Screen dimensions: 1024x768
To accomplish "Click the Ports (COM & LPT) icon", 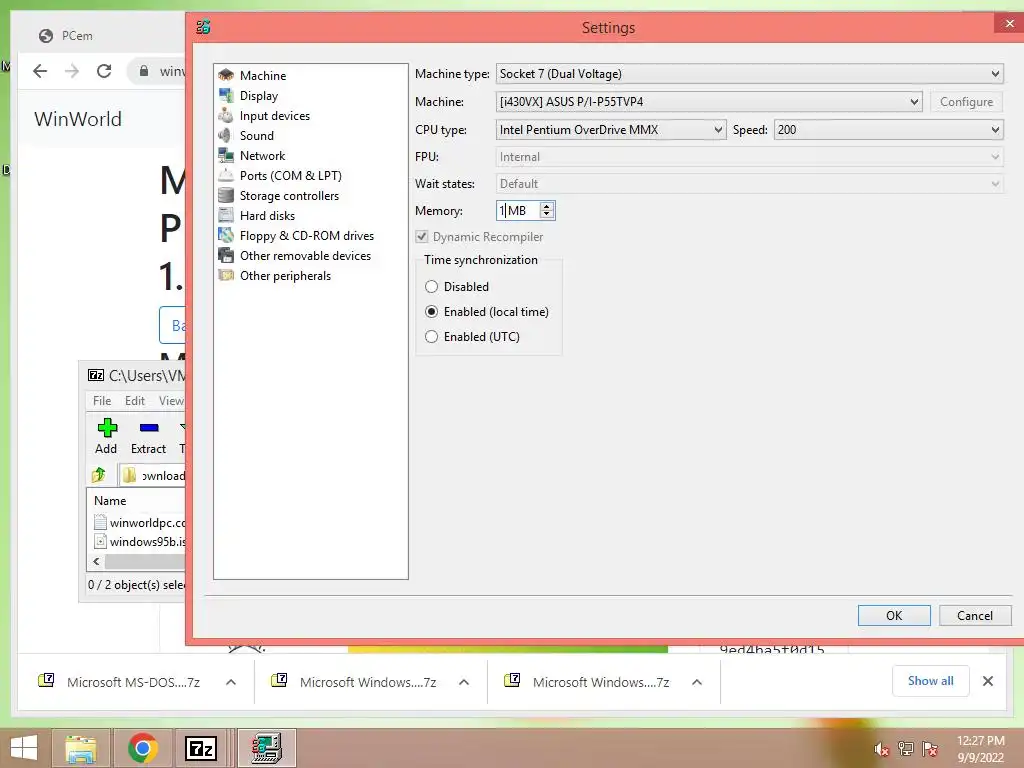I will pos(226,176).
